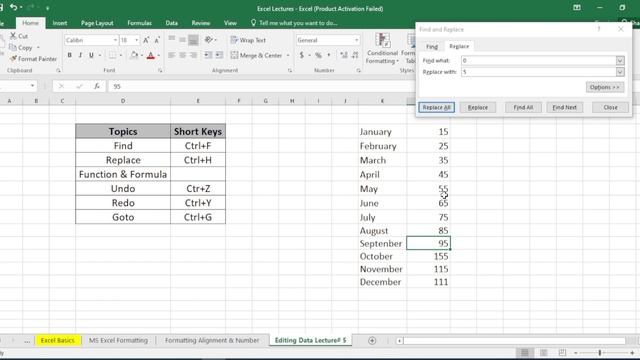Apply fill color bucket
This screenshot has width=640, height=360.
[x=134, y=55]
